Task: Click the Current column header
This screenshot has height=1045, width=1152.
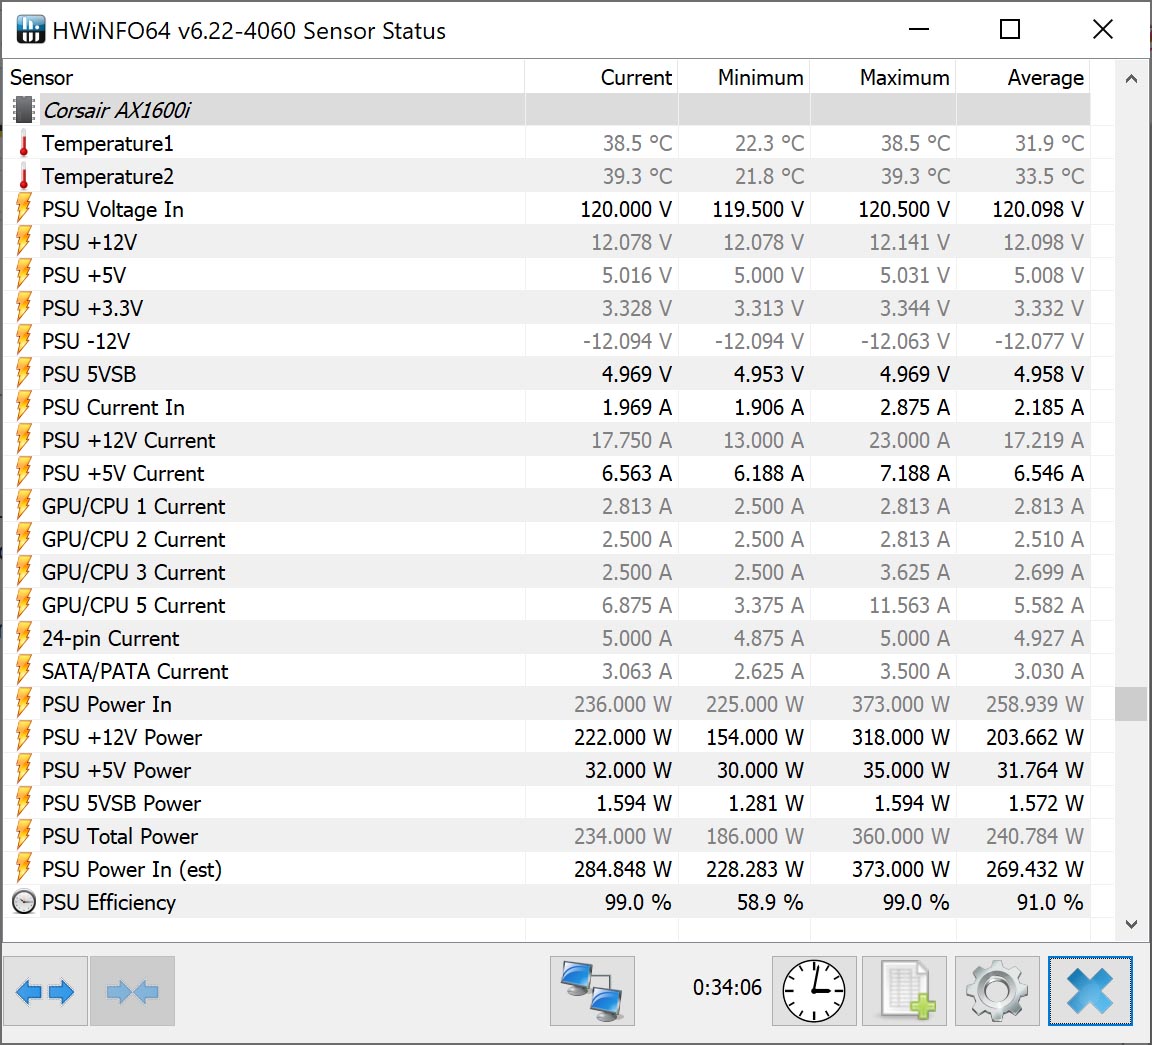Action: (x=636, y=78)
